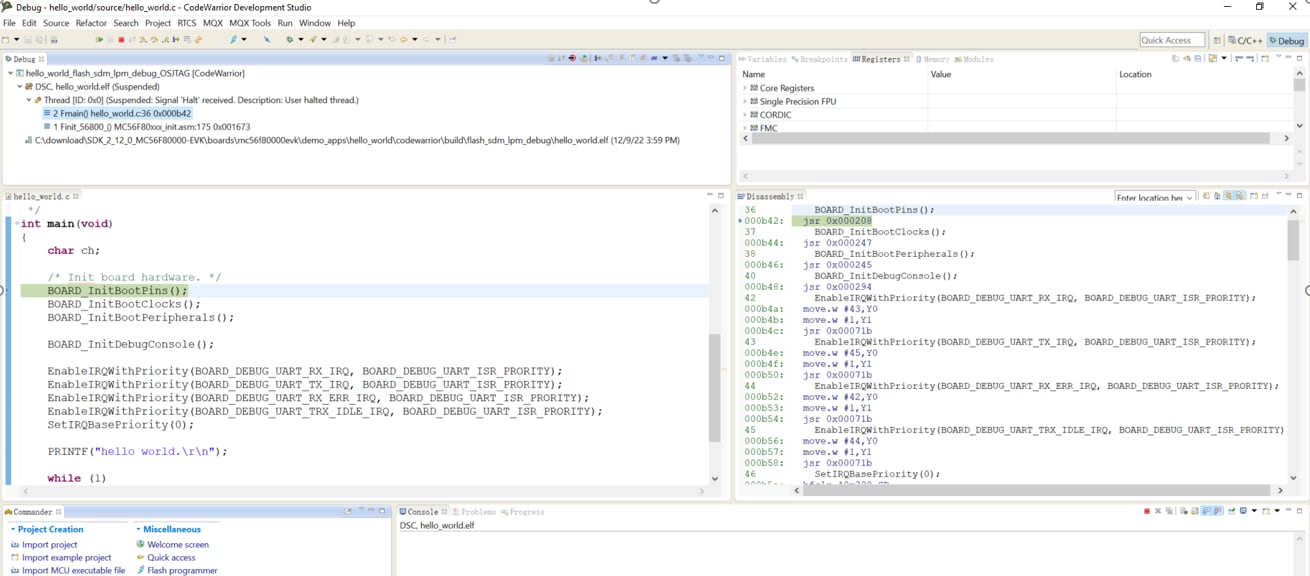1310x576 pixels.
Task: Click the Flash programmer icon in Commander
Action: point(141,570)
